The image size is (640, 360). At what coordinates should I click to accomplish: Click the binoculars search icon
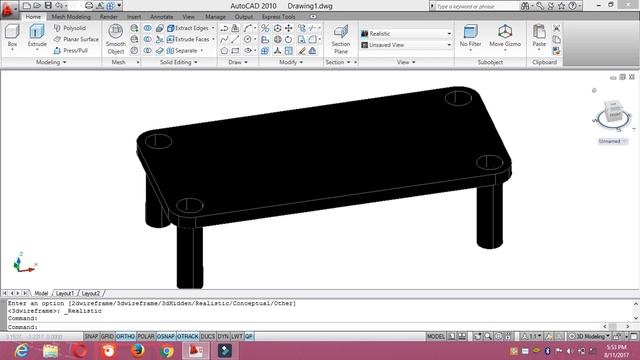[525, 6]
